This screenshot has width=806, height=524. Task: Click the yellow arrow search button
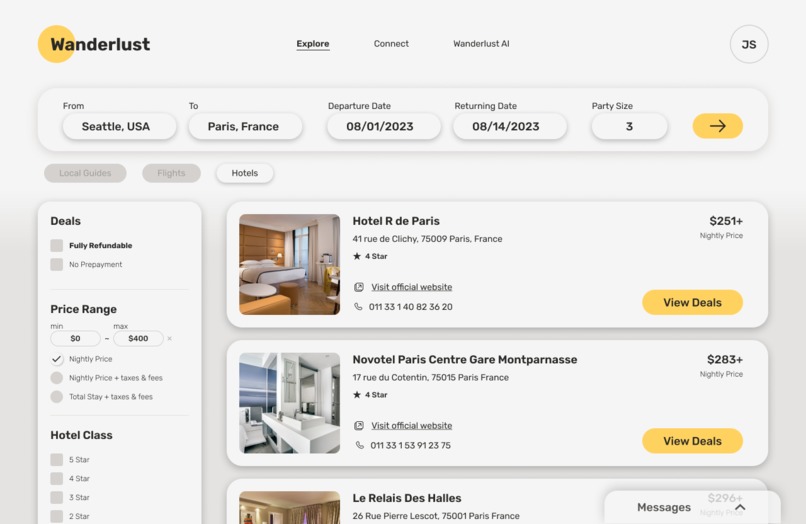(718, 126)
